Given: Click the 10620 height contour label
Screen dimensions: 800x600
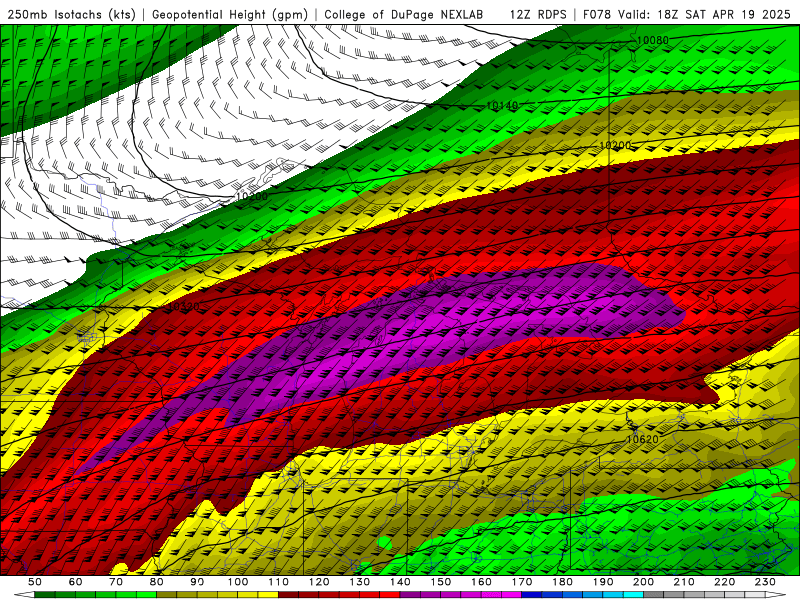Looking at the screenshot, I should pyautogui.click(x=642, y=439).
